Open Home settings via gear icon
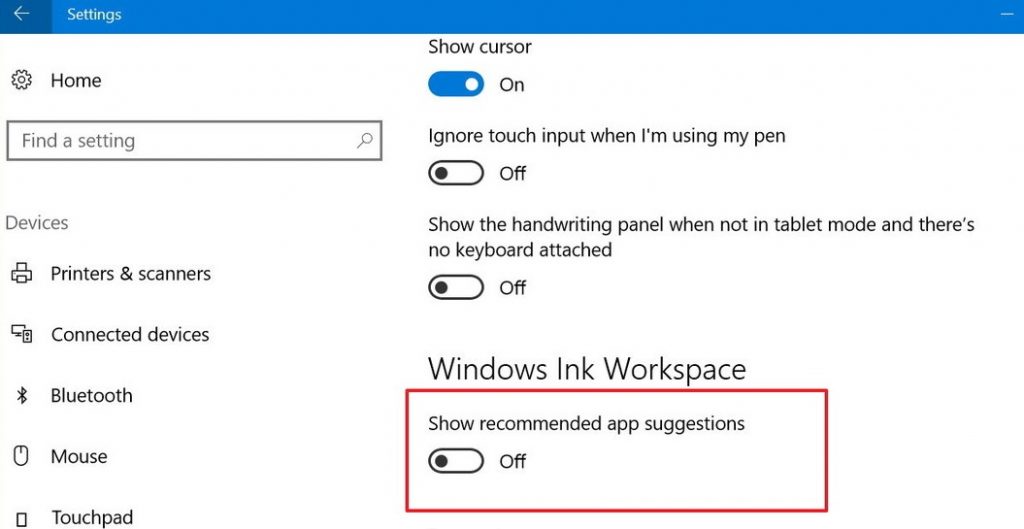This screenshot has height=529, width=1024. coord(22,80)
